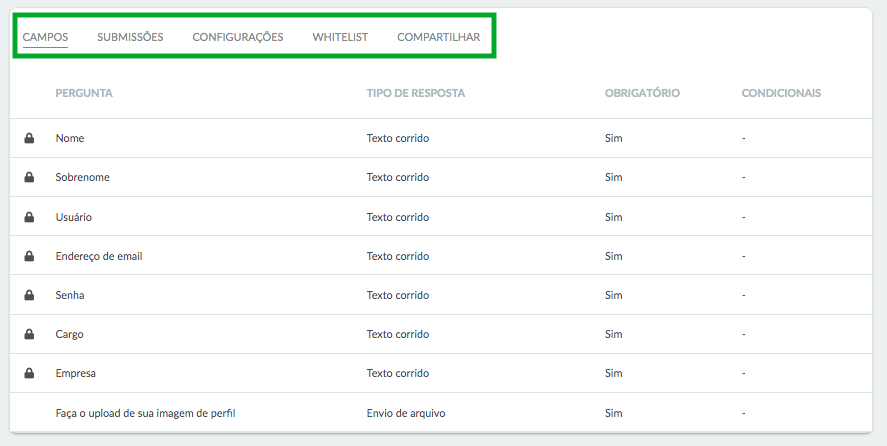The image size is (887, 446).
Task: Click 'Sim' in the Sobrenome row
Action: coord(613,177)
